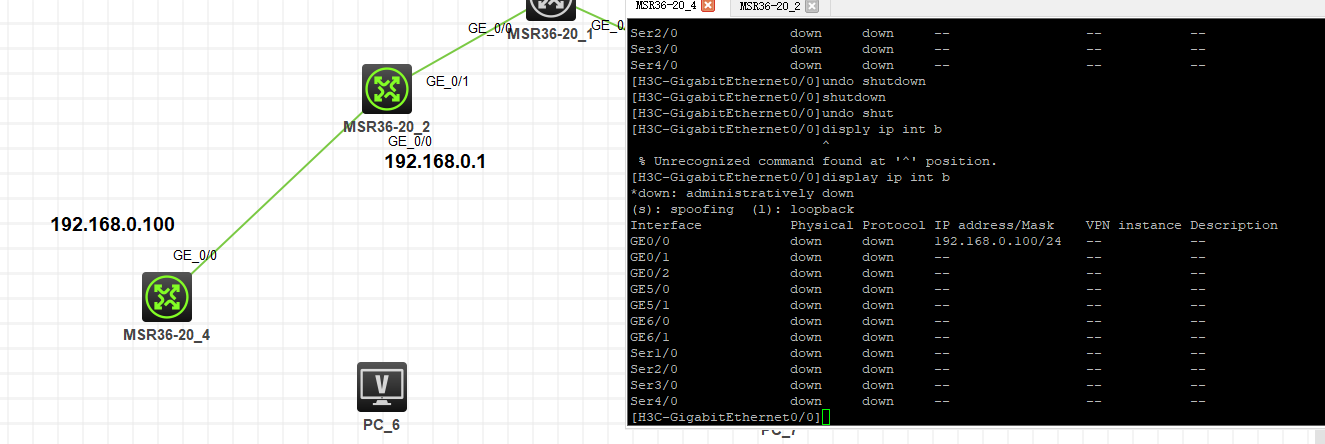This screenshot has width=1325, height=444.
Task: Click the GE0/1 interface row name
Action: (650, 257)
